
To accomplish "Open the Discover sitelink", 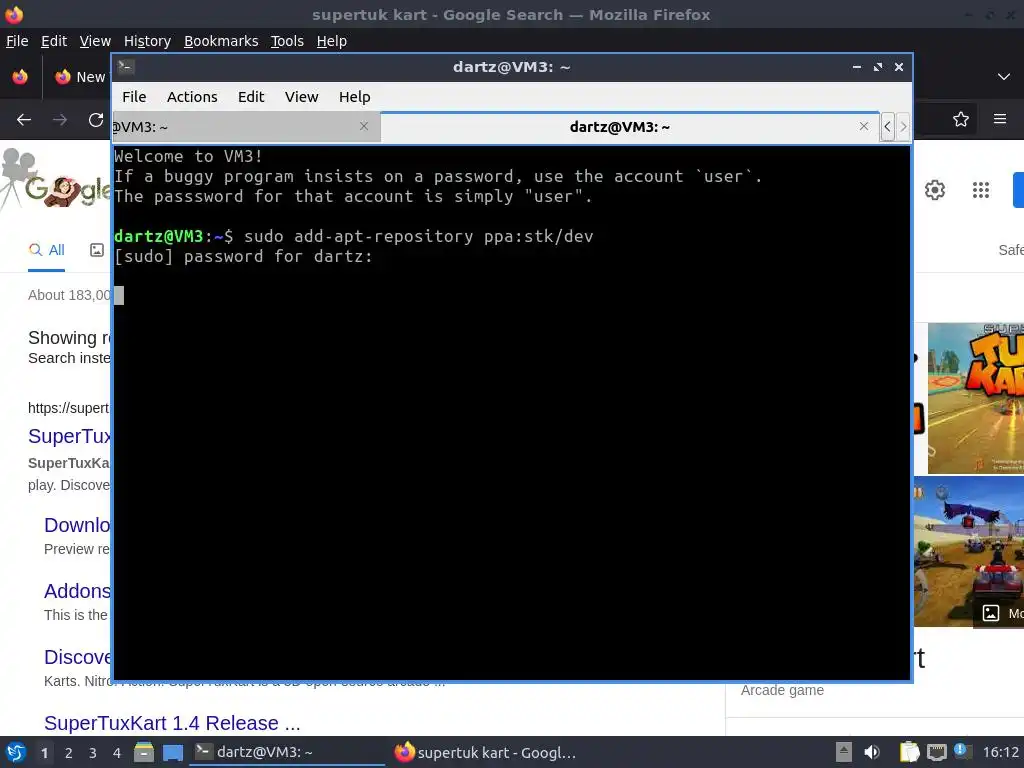I will pyautogui.click(x=78, y=657).
